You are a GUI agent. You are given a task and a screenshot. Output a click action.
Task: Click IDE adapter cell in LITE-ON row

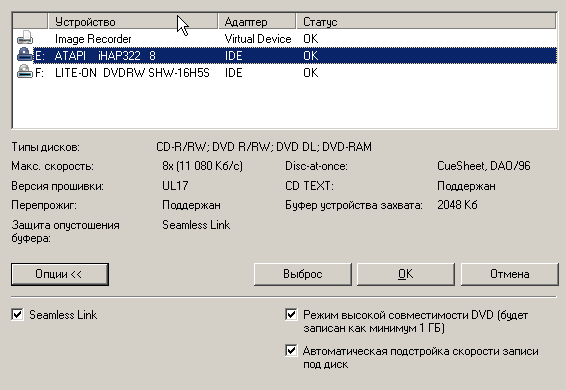point(234,73)
